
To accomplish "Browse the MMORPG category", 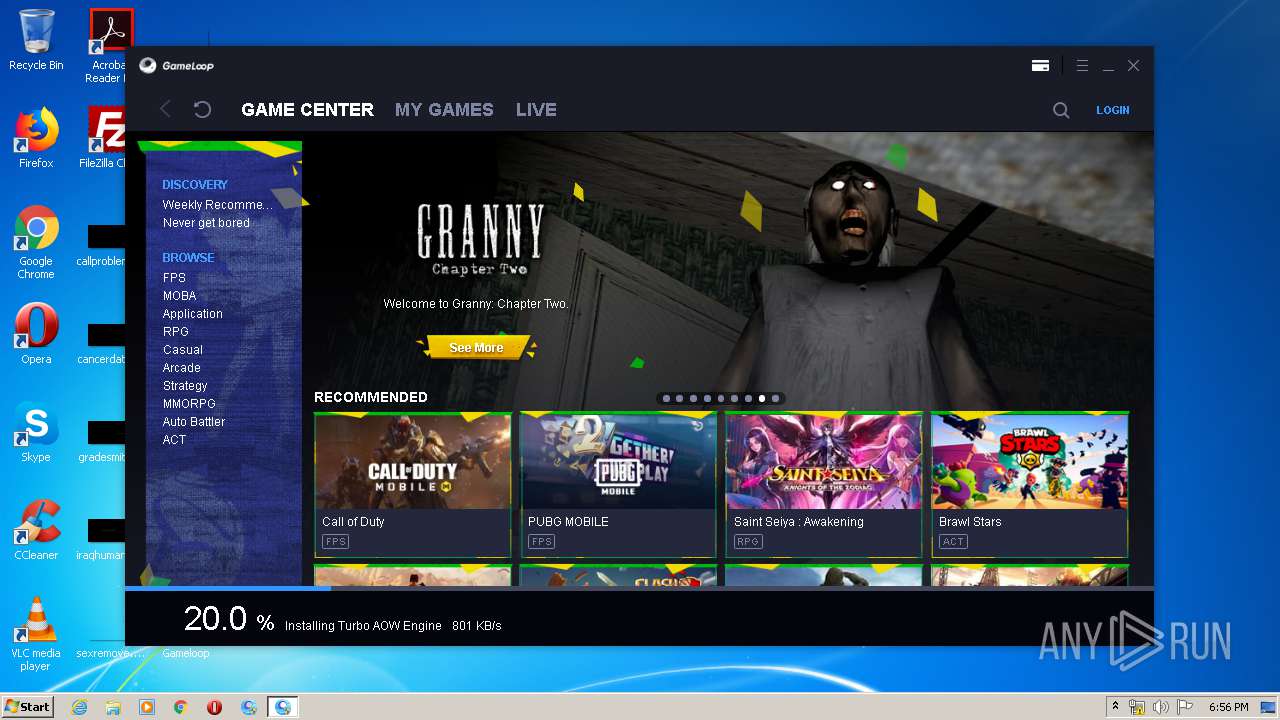I will click(189, 404).
